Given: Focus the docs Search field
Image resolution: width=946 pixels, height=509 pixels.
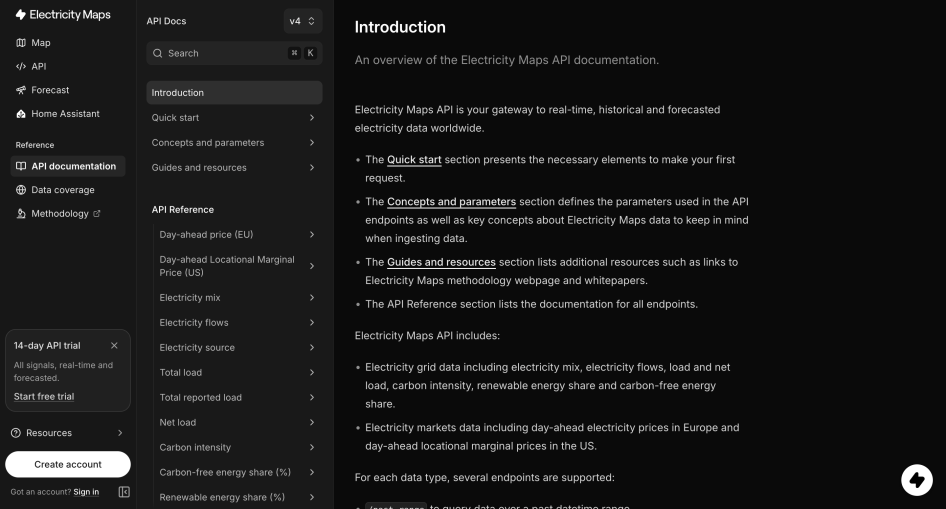Looking at the screenshot, I should pyautogui.click(x=234, y=53).
